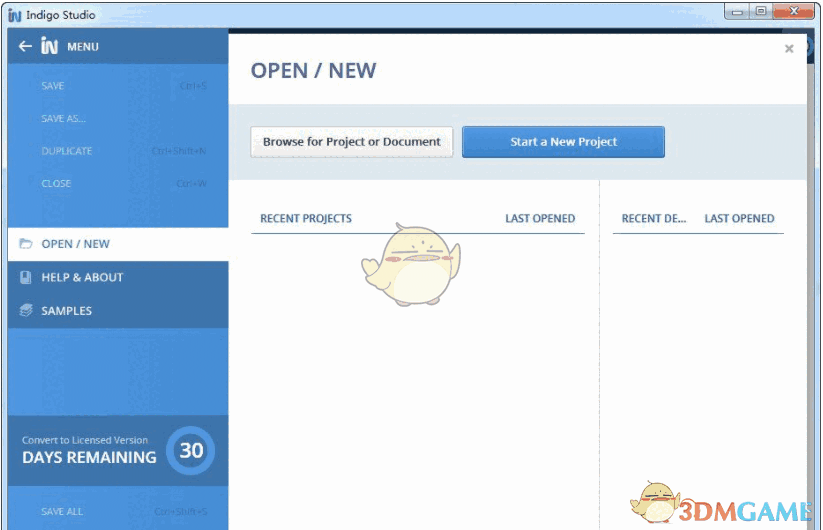Click the stack icon beside Samples

tap(26, 310)
